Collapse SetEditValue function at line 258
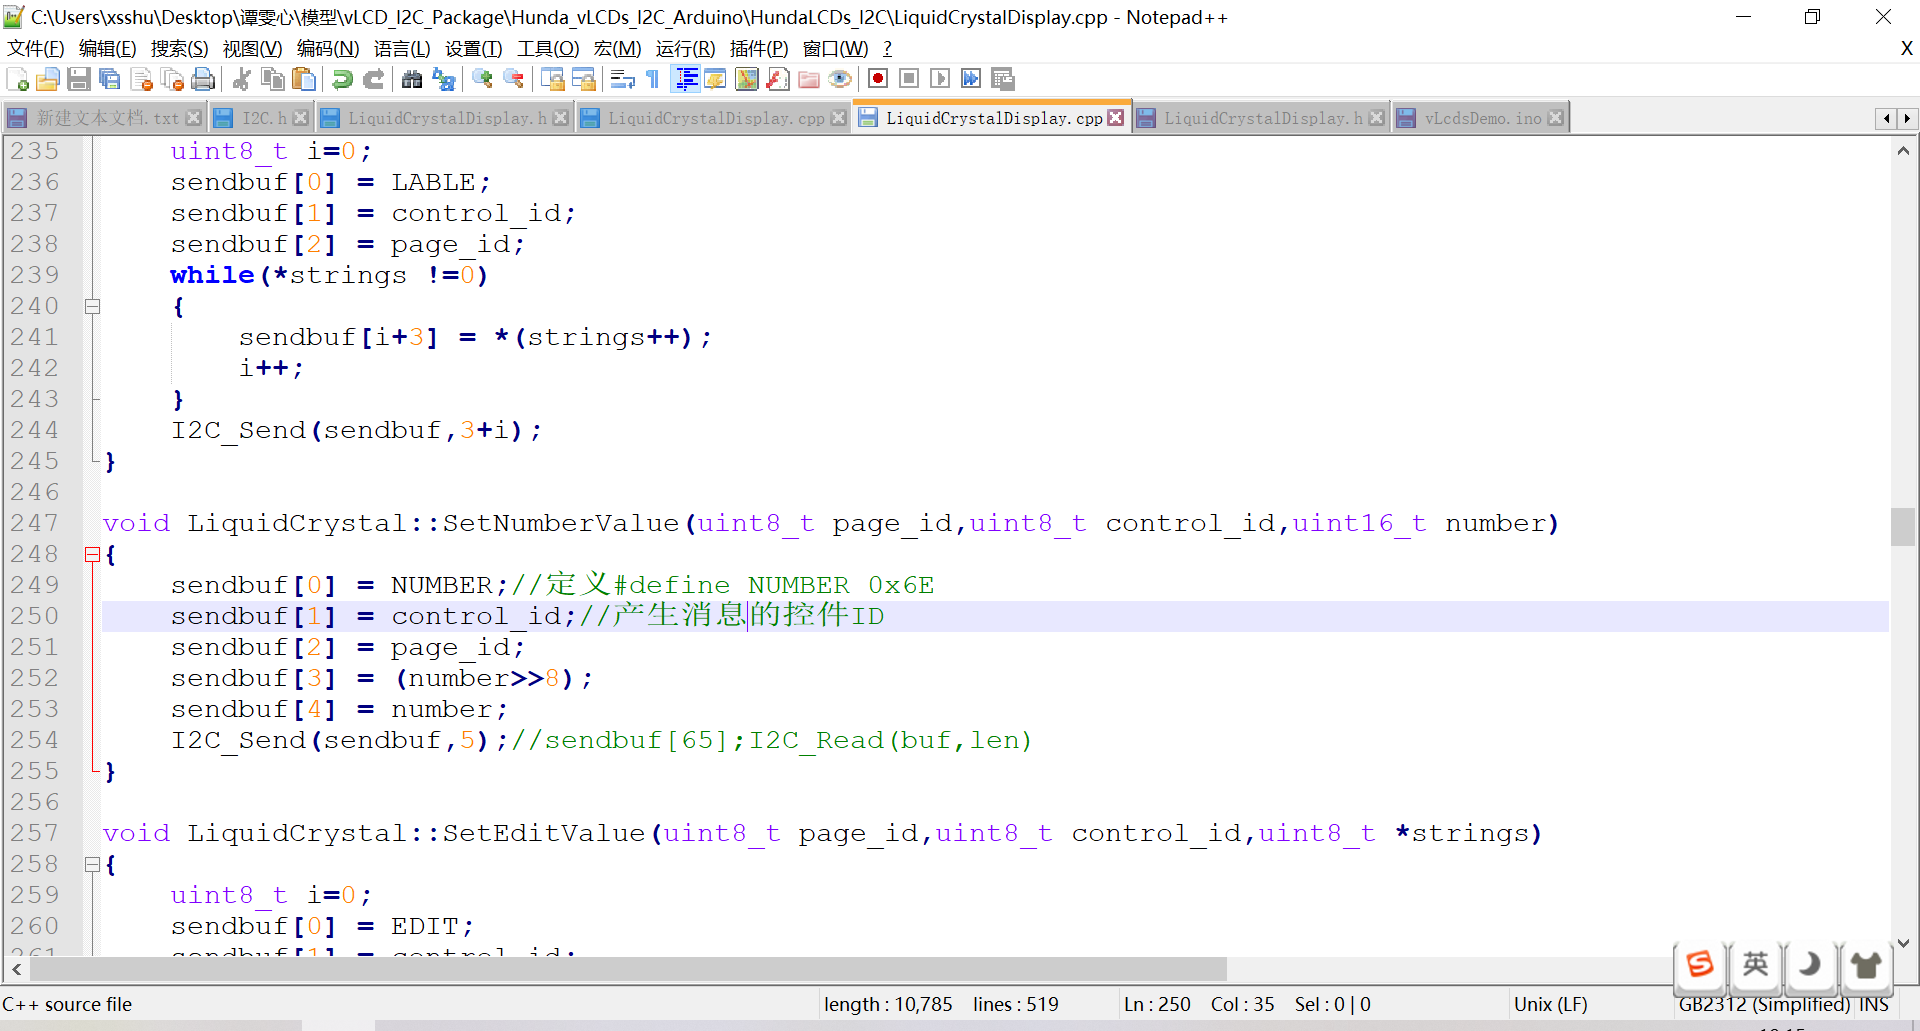This screenshot has height=1031, width=1920. [x=92, y=865]
